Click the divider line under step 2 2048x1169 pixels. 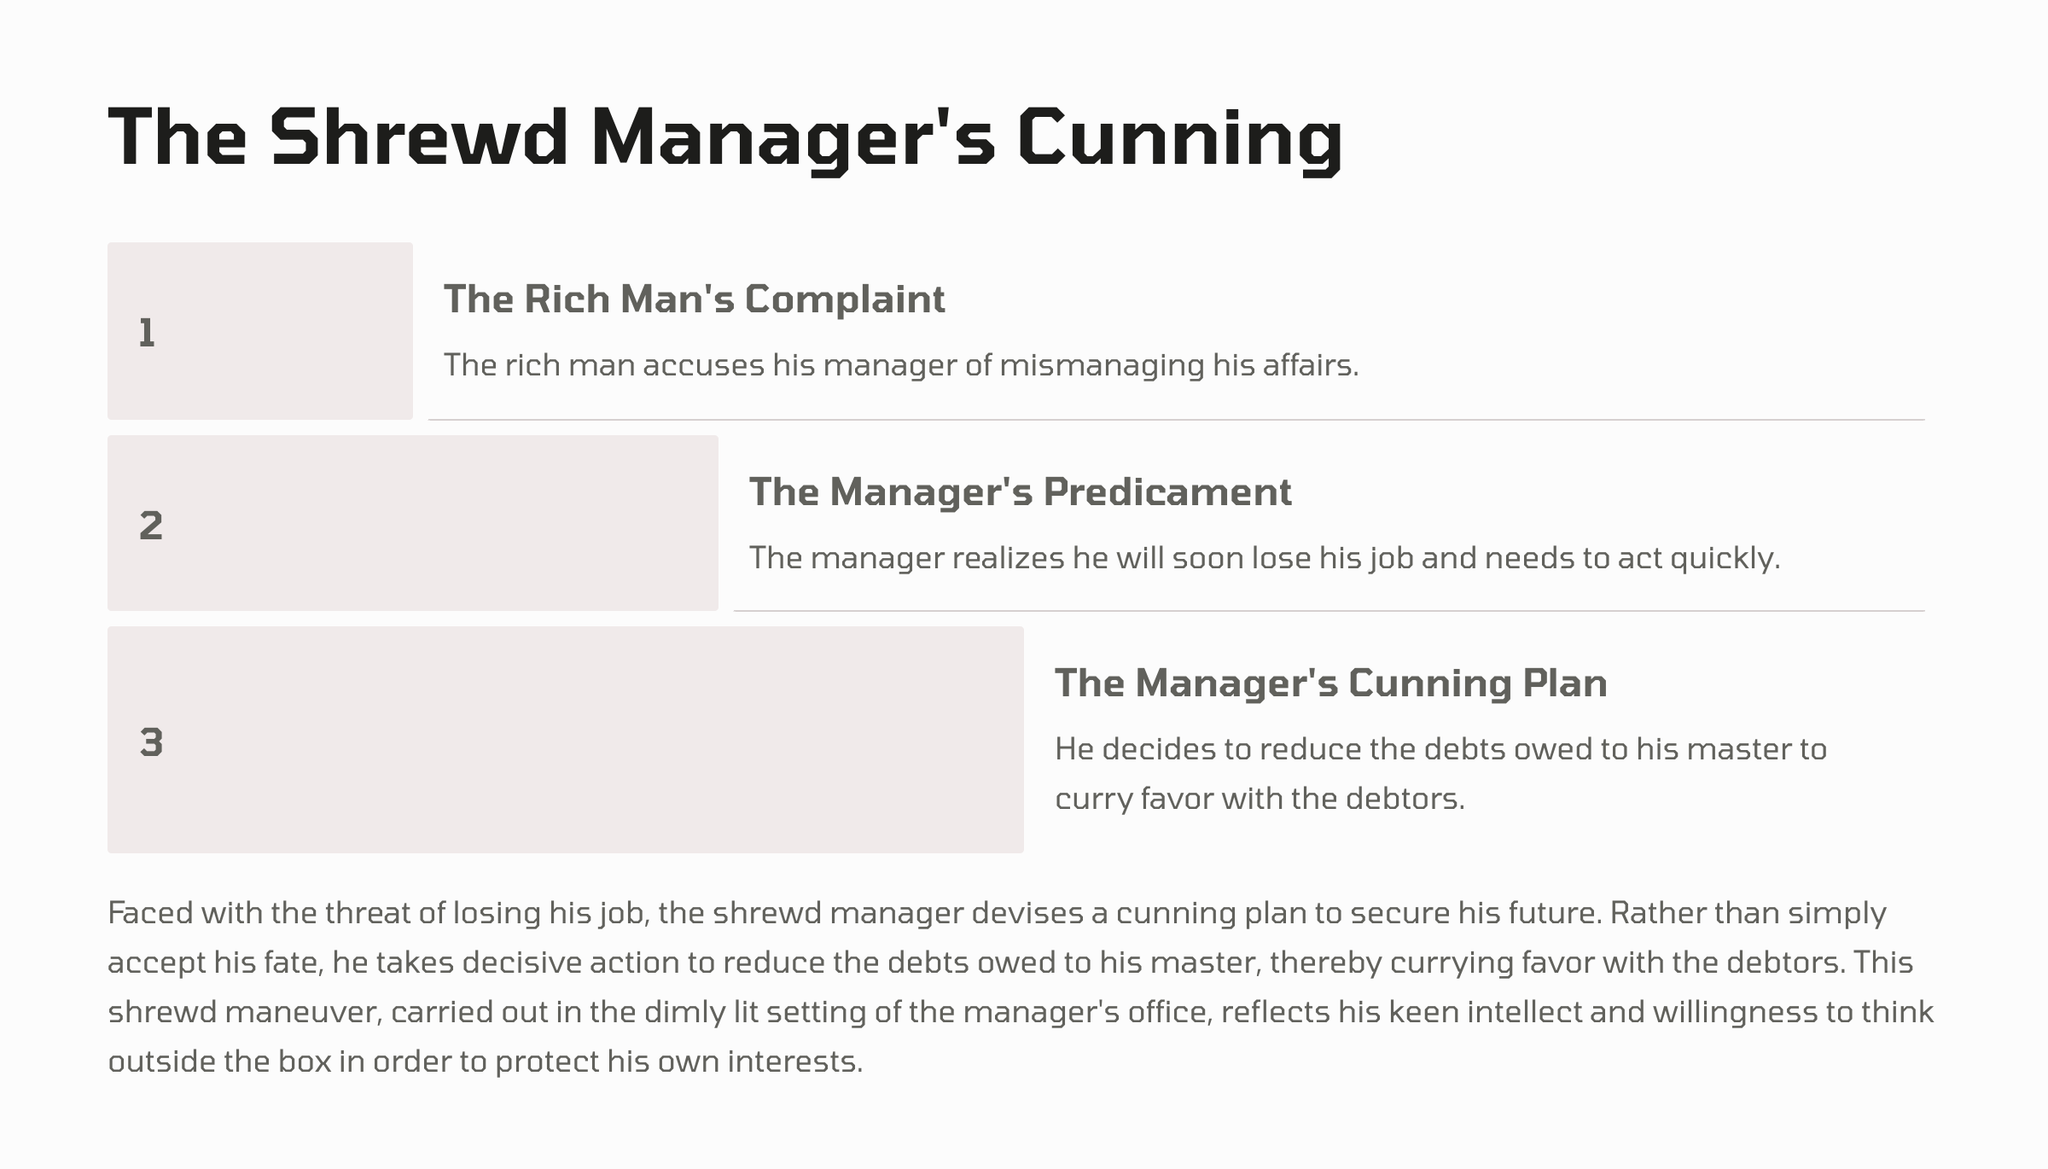(1328, 611)
